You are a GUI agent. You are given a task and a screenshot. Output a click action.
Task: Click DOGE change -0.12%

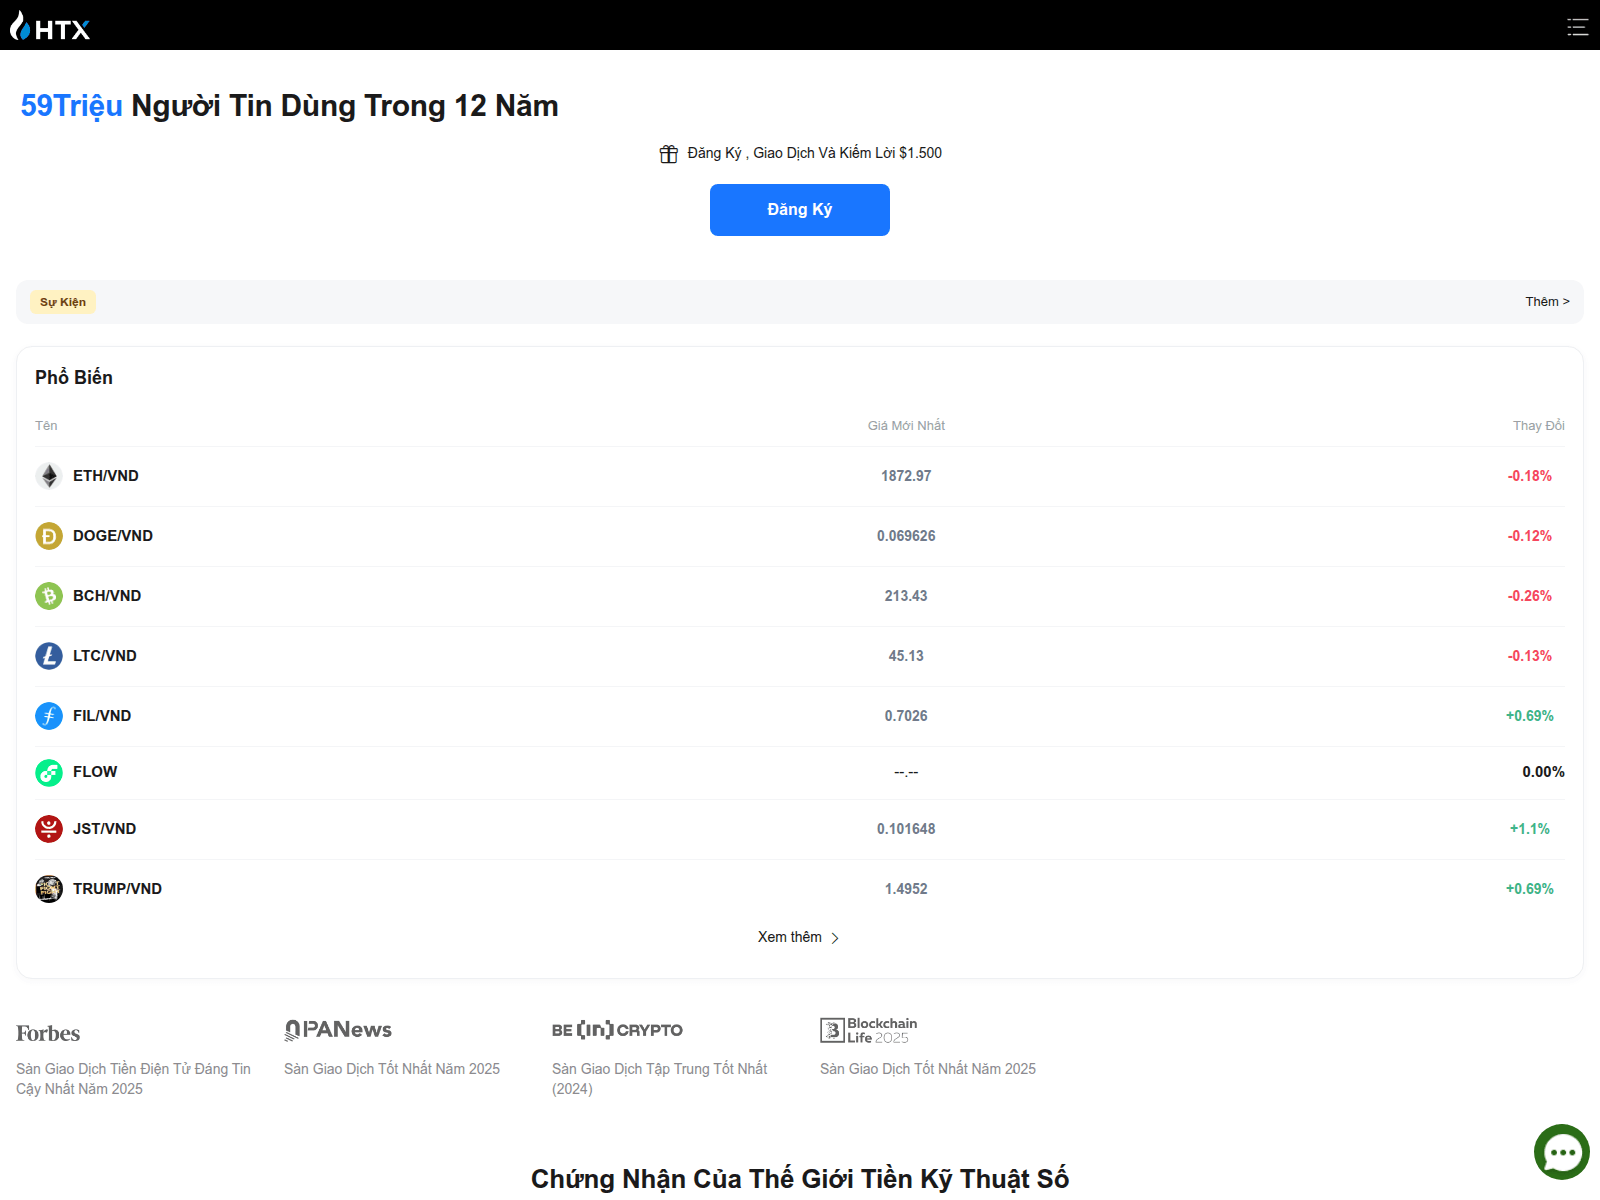point(1530,536)
